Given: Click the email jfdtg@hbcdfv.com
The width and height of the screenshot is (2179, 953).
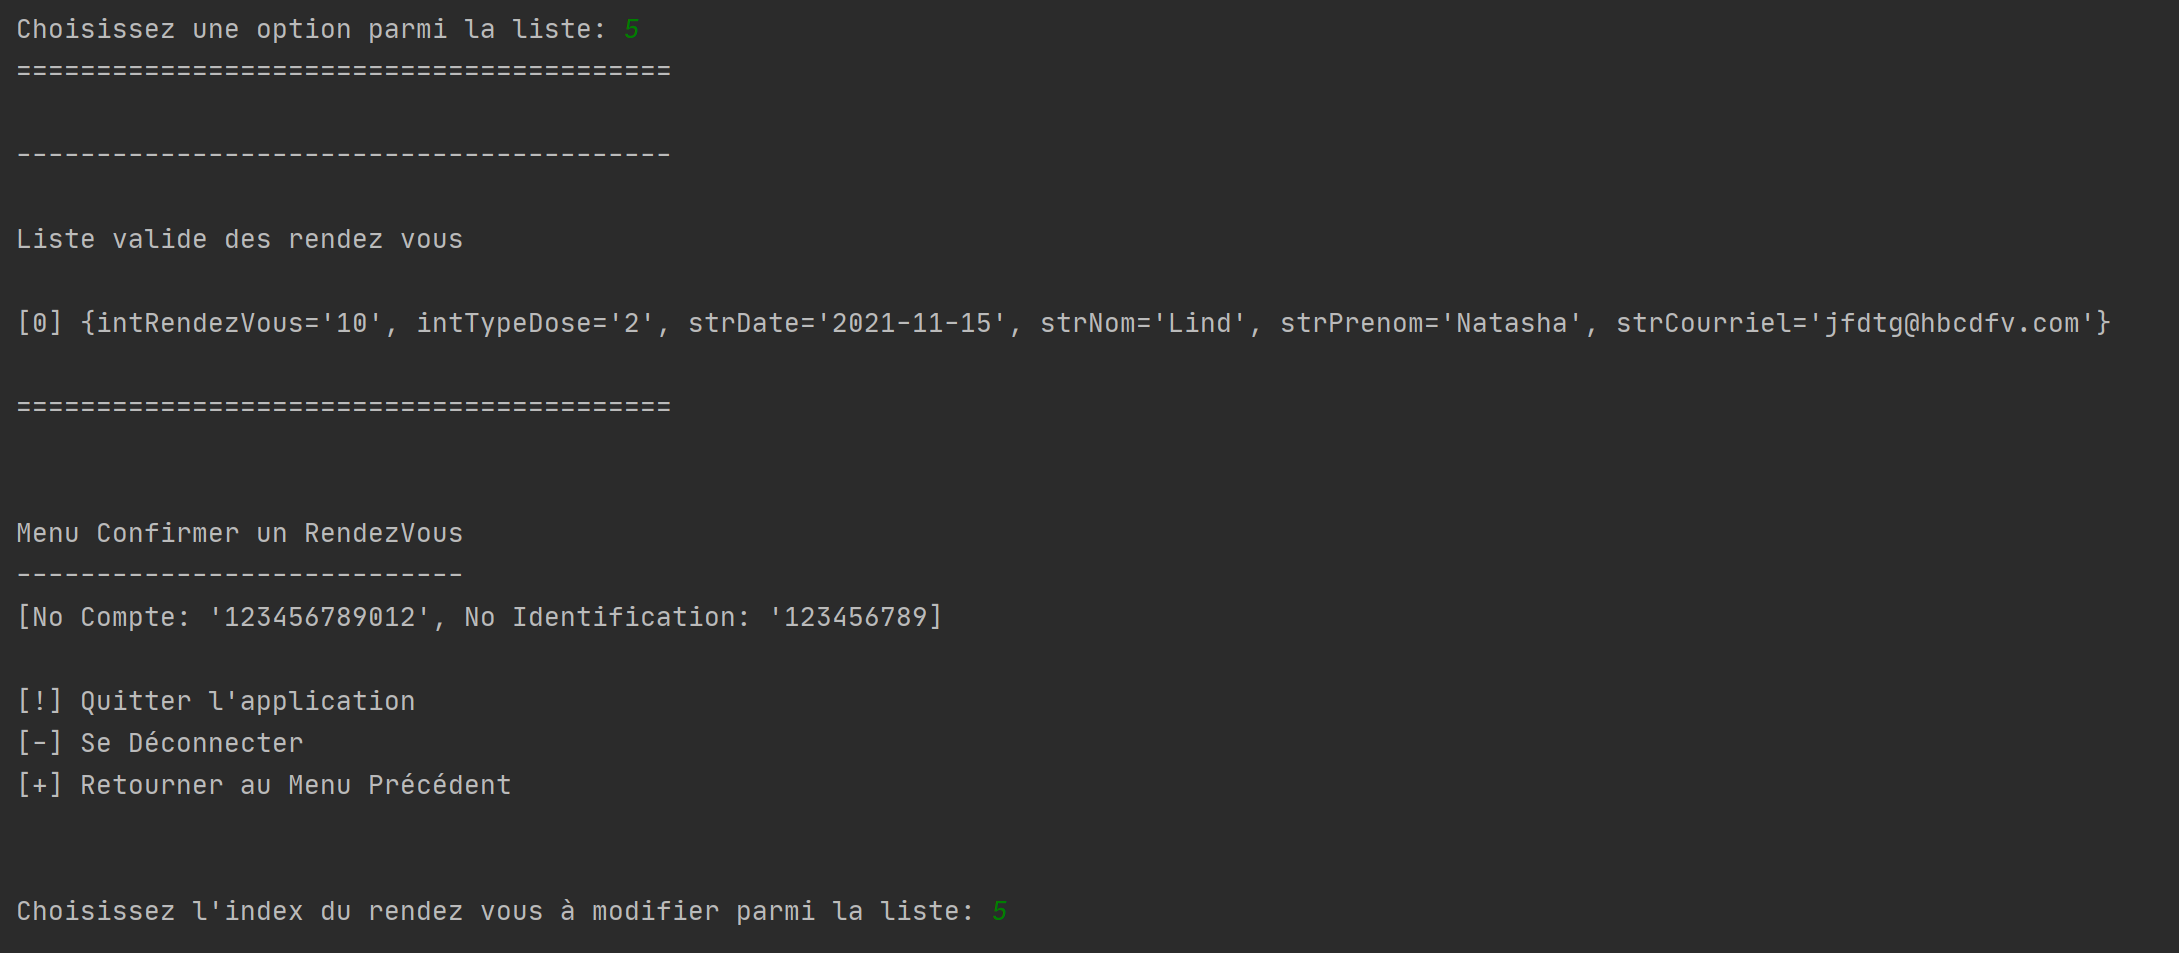Looking at the screenshot, I should (1952, 324).
